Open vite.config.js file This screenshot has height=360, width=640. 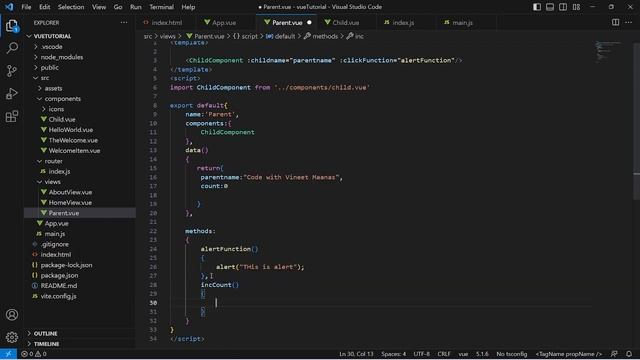tap(58, 296)
